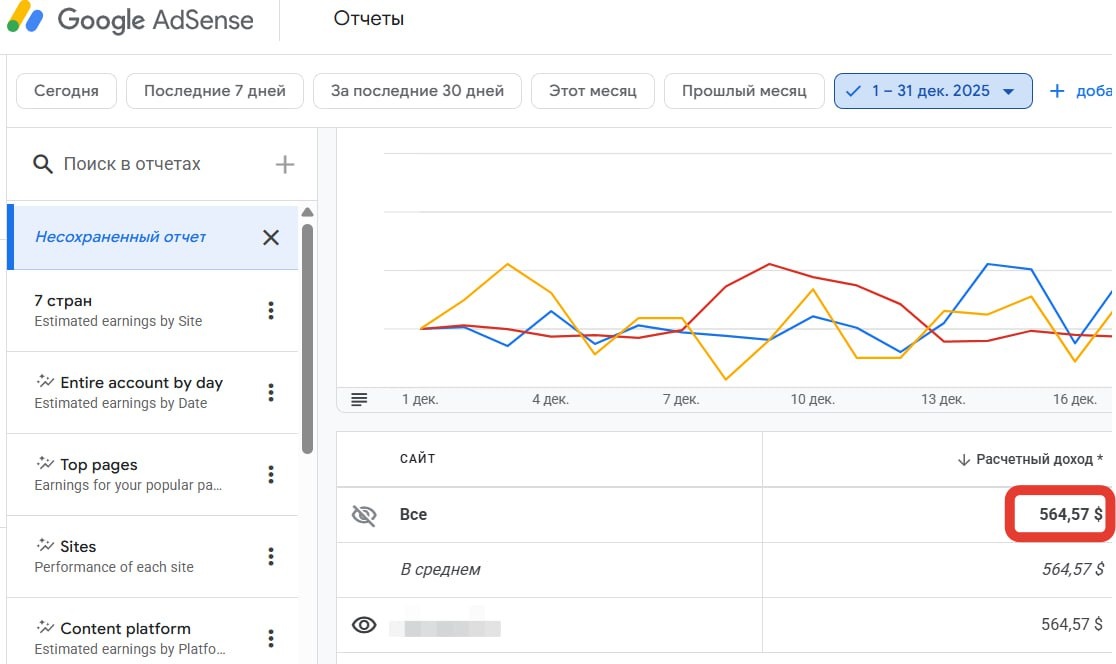Open the more options menu for Sites
The width and height of the screenshot is (1116, 664).
pyautogui.click(x=270, y=556)
